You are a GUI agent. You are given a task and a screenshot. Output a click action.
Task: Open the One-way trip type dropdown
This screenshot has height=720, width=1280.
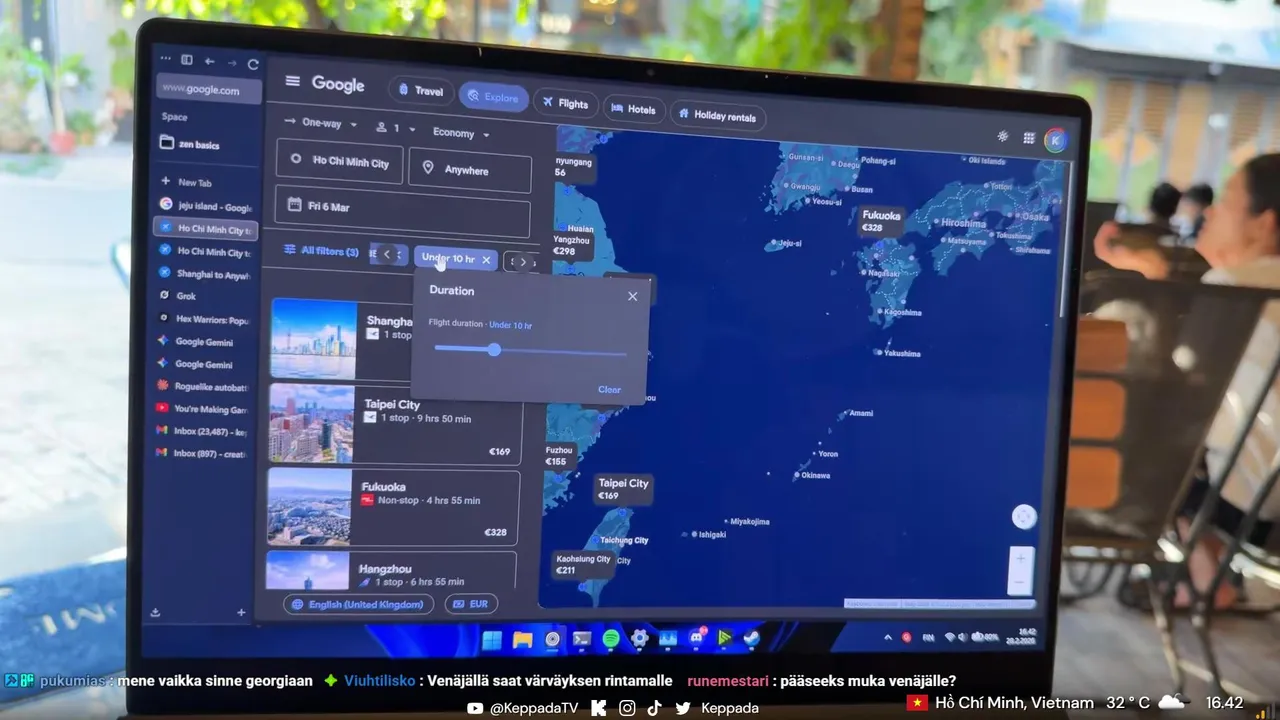click(x=321, y=124)
